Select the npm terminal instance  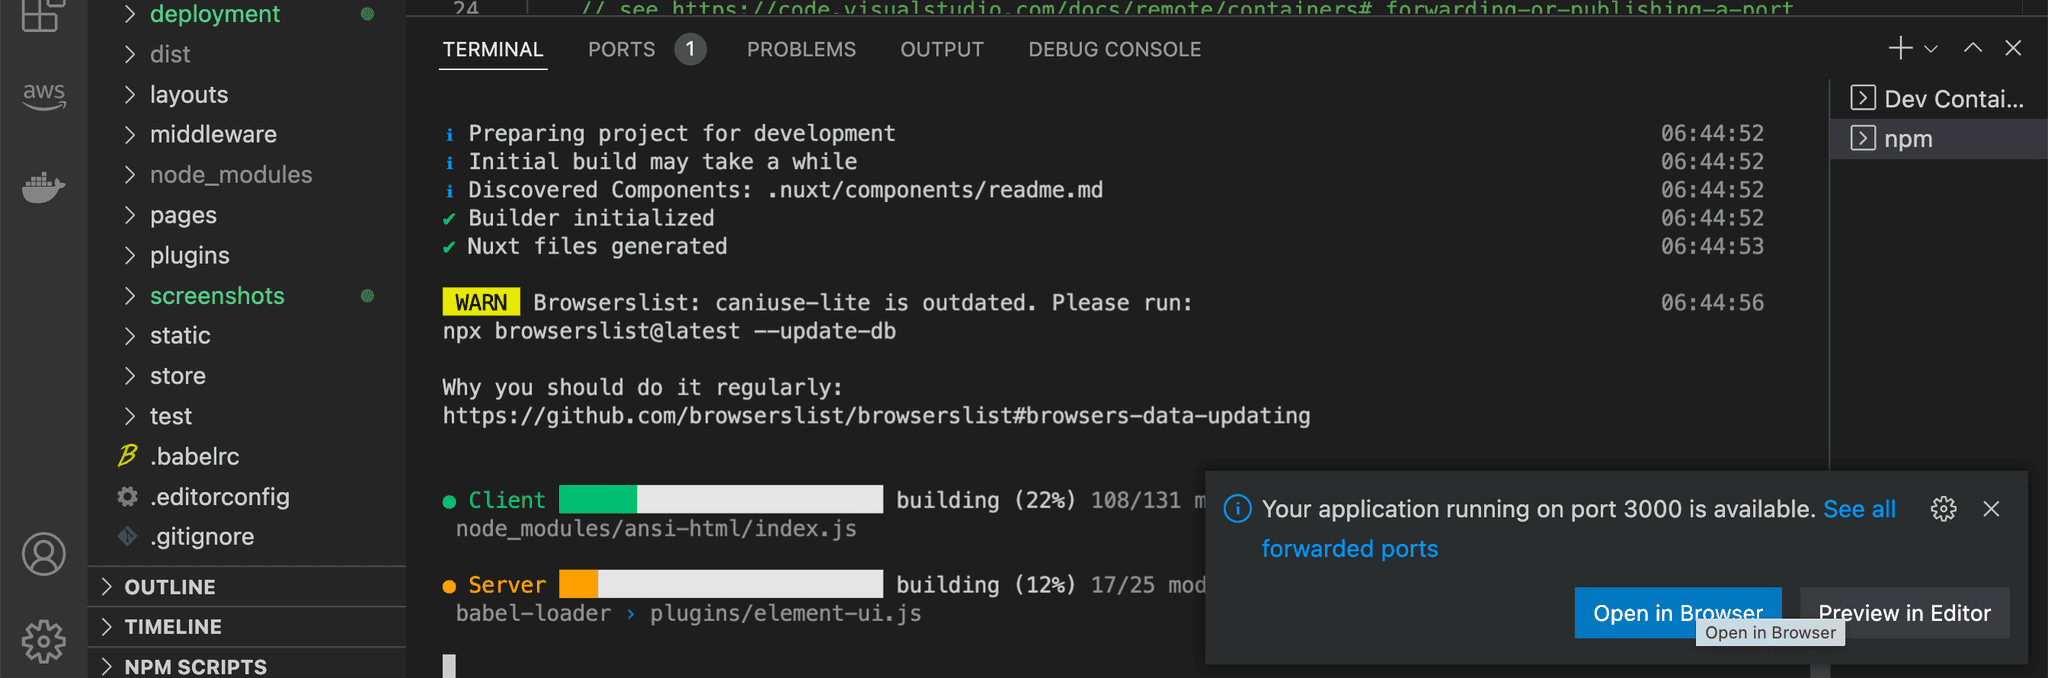1908,139
